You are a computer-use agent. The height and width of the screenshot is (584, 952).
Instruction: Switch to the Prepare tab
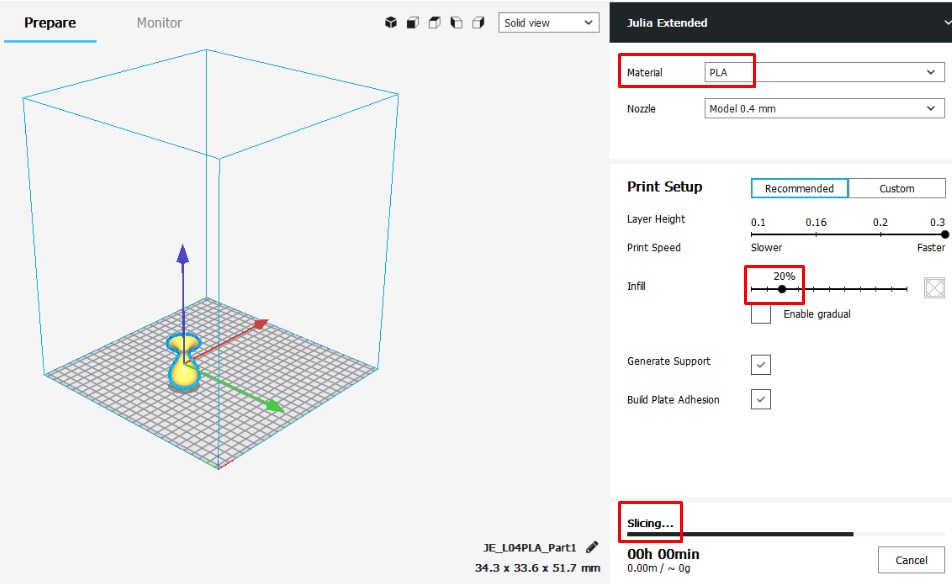tap(50, 23)
